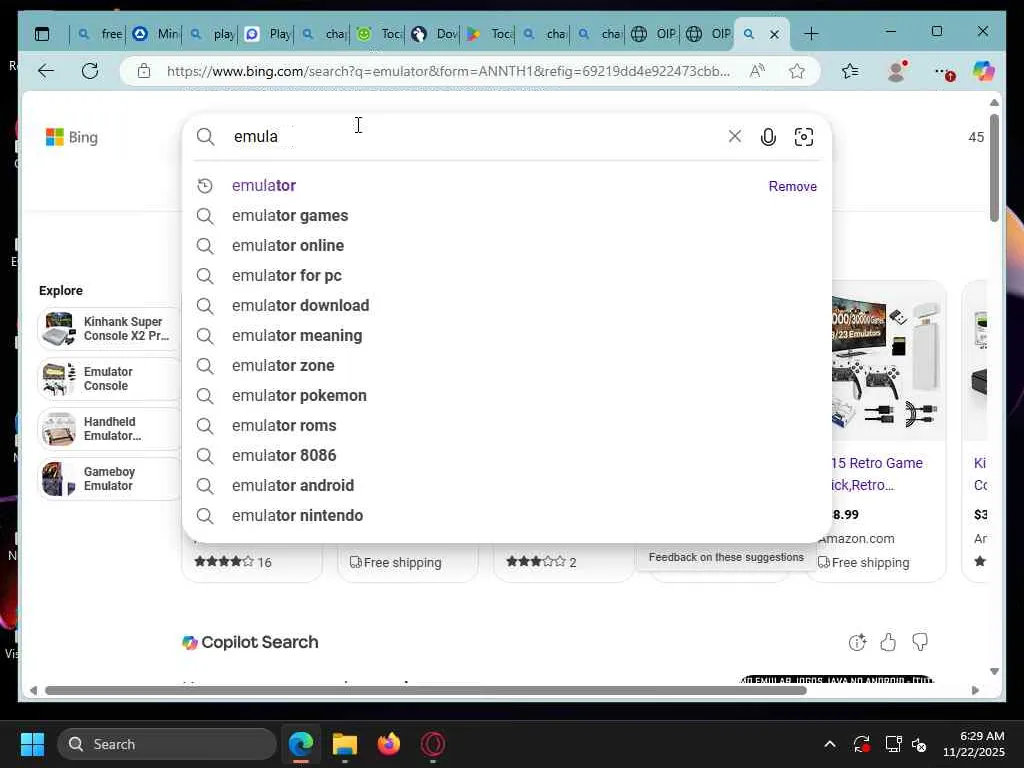1024x768 pixels.
Task: Add page to favorites star icon
Action: pos(797,71)
